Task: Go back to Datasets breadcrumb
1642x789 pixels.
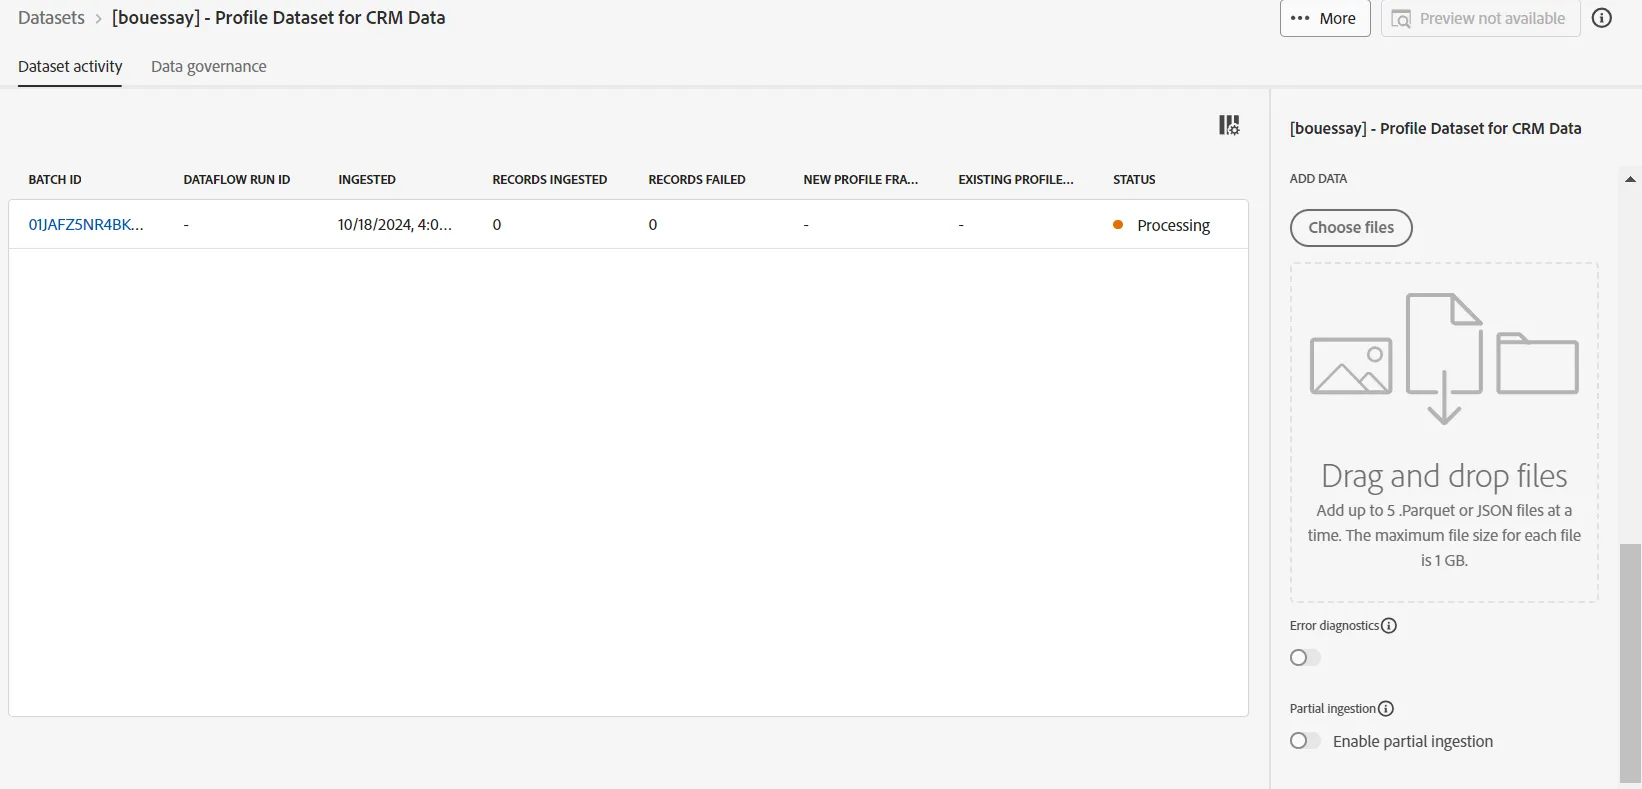Action: (x=51, y=18)
